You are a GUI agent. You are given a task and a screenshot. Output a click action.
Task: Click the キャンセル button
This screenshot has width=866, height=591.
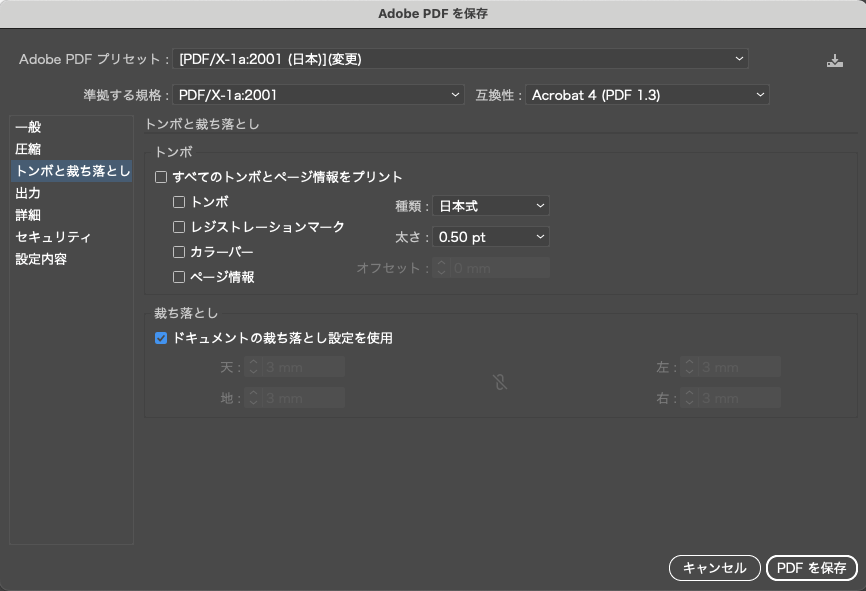714,568
